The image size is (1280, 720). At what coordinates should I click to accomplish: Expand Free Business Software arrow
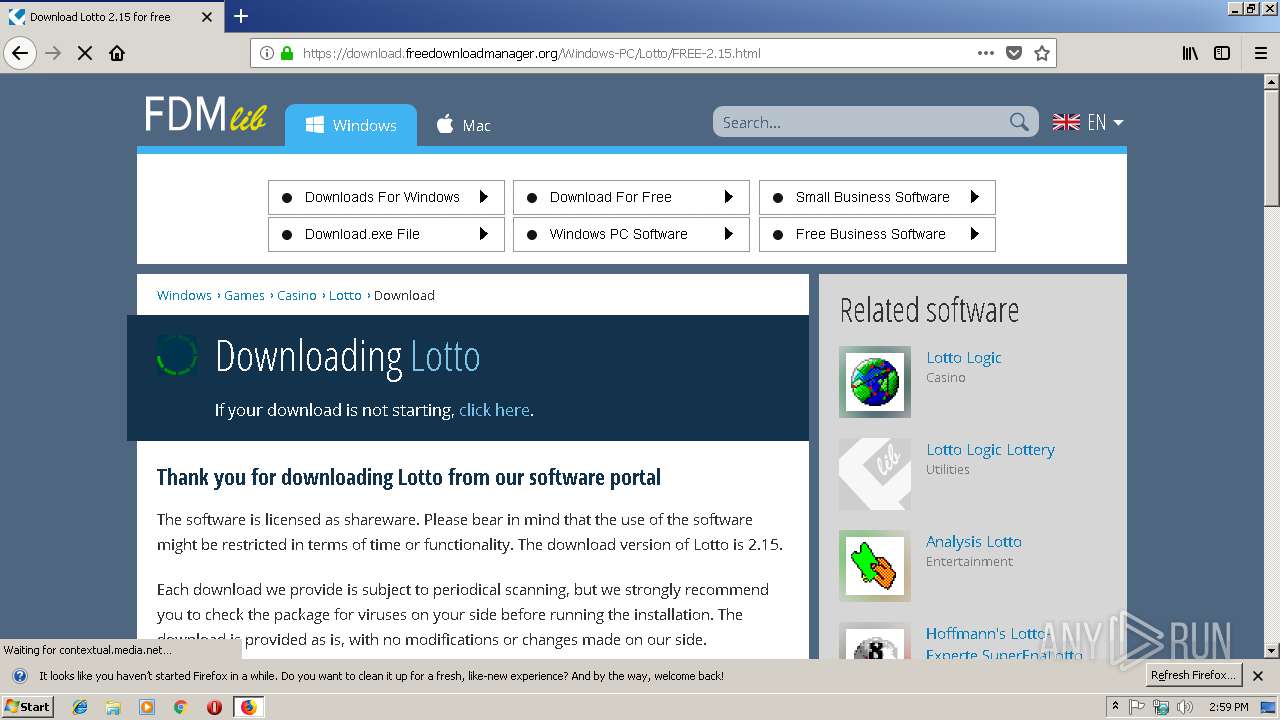pos(975,234)
